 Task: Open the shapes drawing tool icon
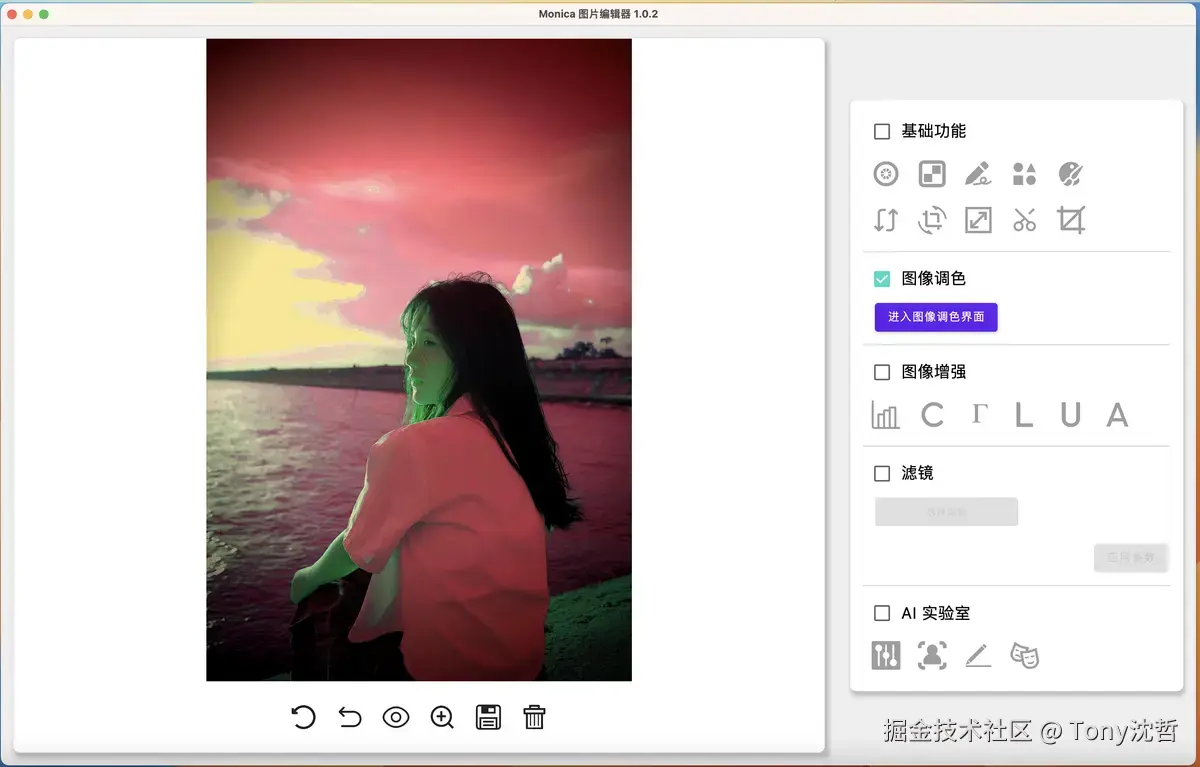click(x=1024, y=174)
